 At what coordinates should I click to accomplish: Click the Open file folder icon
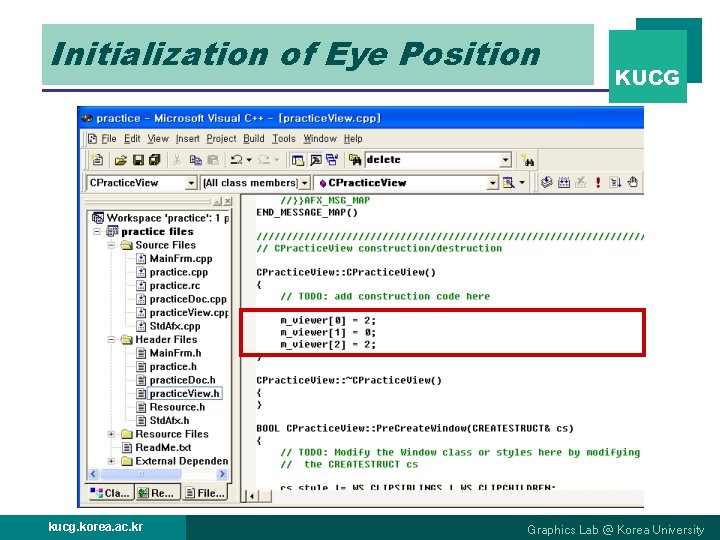tap(120, 160)
